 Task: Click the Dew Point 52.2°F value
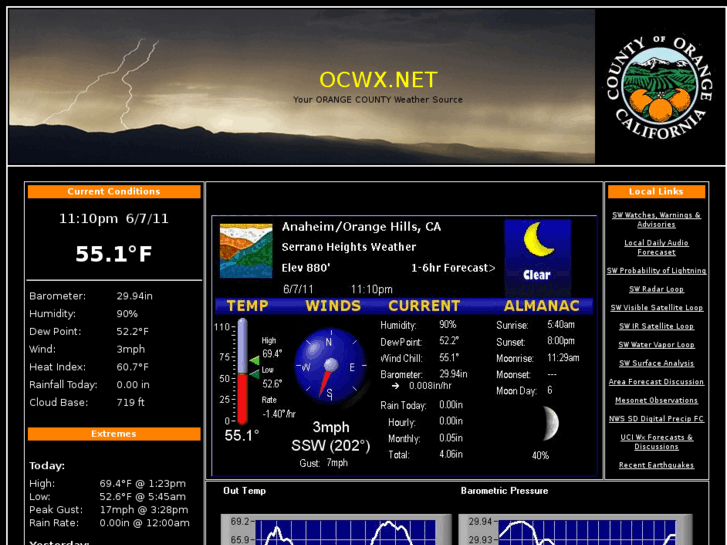(x=133, y=332)
